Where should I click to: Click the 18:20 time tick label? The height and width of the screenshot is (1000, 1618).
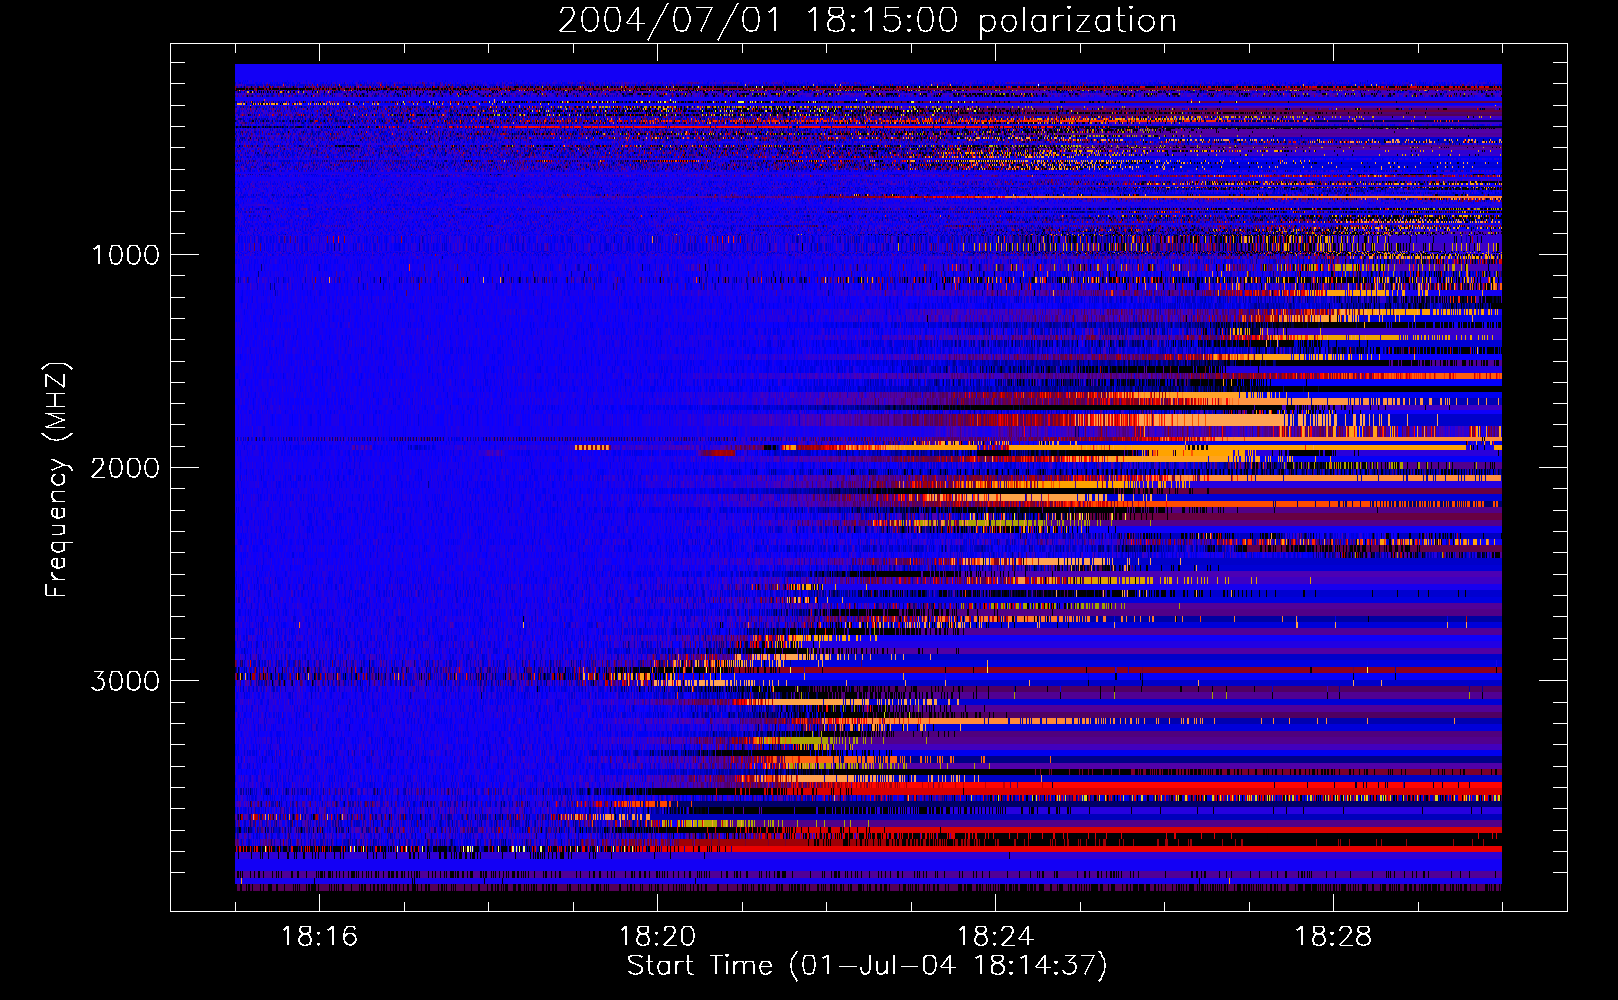click(657, 937)
